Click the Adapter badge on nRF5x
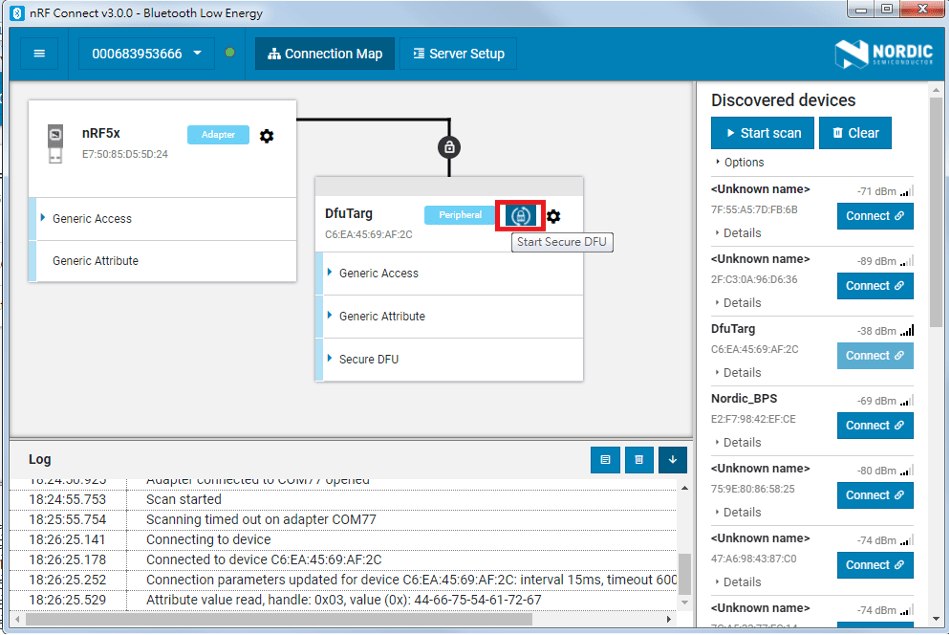Image resolution: width=949 pixels, height=635 pixels. tap(218, 134)
